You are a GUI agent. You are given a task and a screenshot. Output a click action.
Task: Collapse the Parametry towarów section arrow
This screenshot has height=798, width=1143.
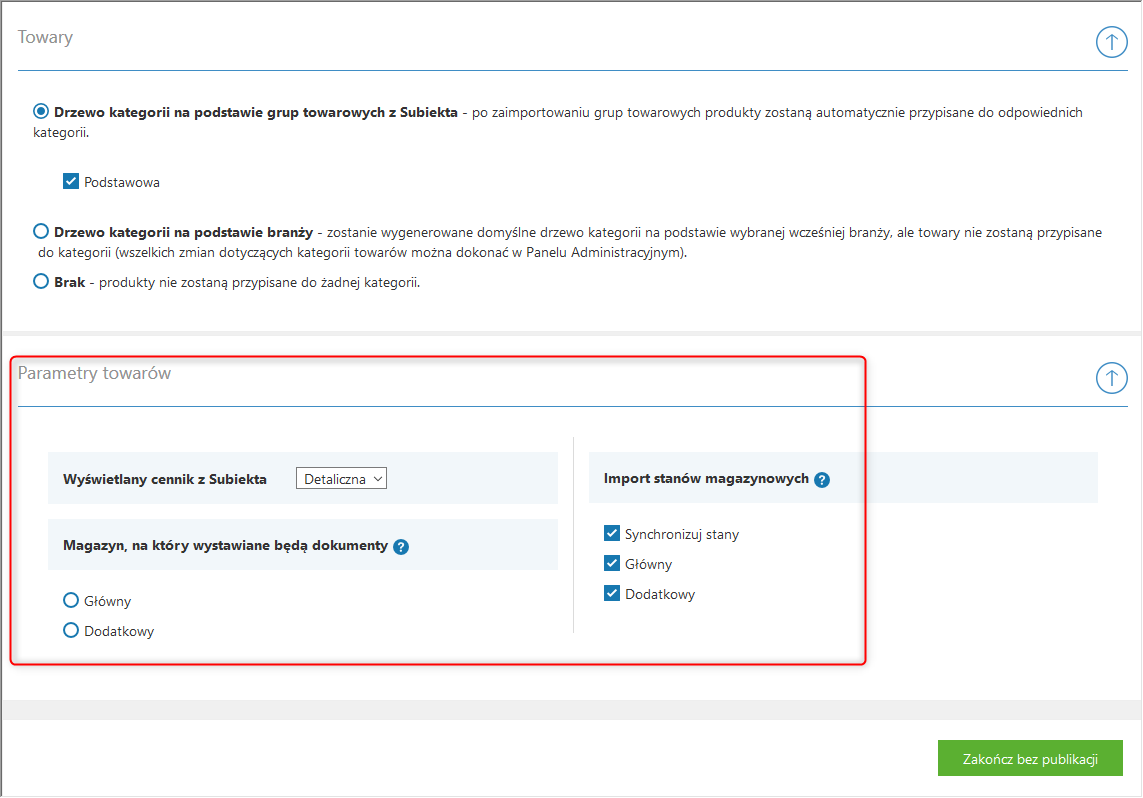pos(1111,378)
